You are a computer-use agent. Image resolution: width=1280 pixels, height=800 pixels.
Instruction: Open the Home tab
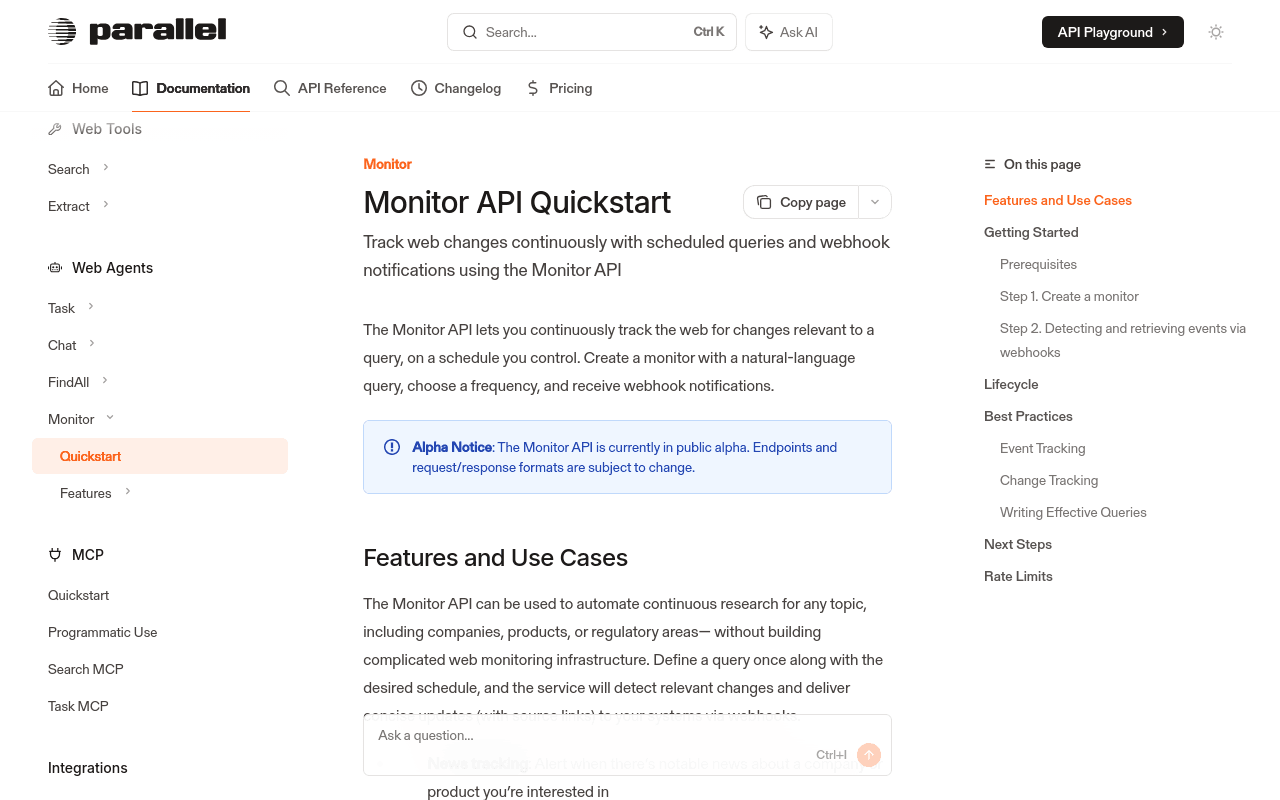(x=78, y=88)
